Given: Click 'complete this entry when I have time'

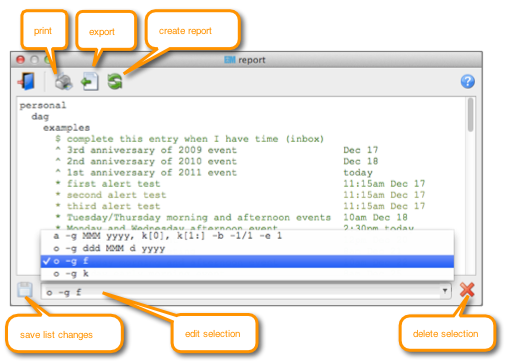Looking at the screenshot, I should pyautogui.click(x=189, y=139).
